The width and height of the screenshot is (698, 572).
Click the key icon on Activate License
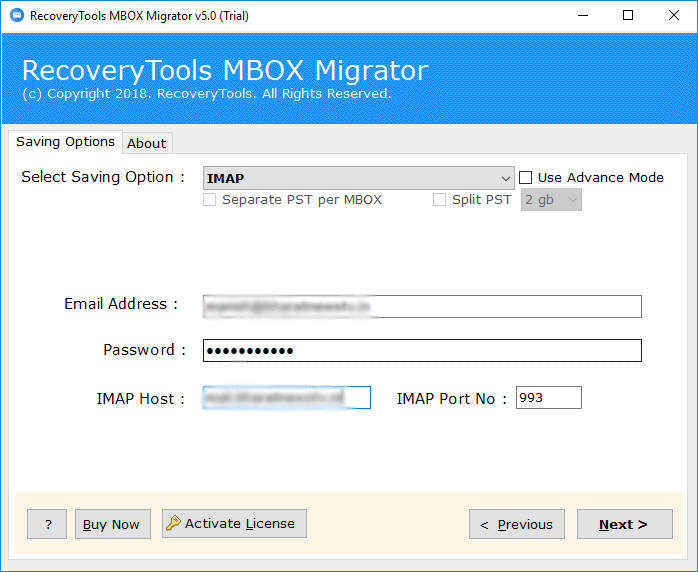(173, 523)
